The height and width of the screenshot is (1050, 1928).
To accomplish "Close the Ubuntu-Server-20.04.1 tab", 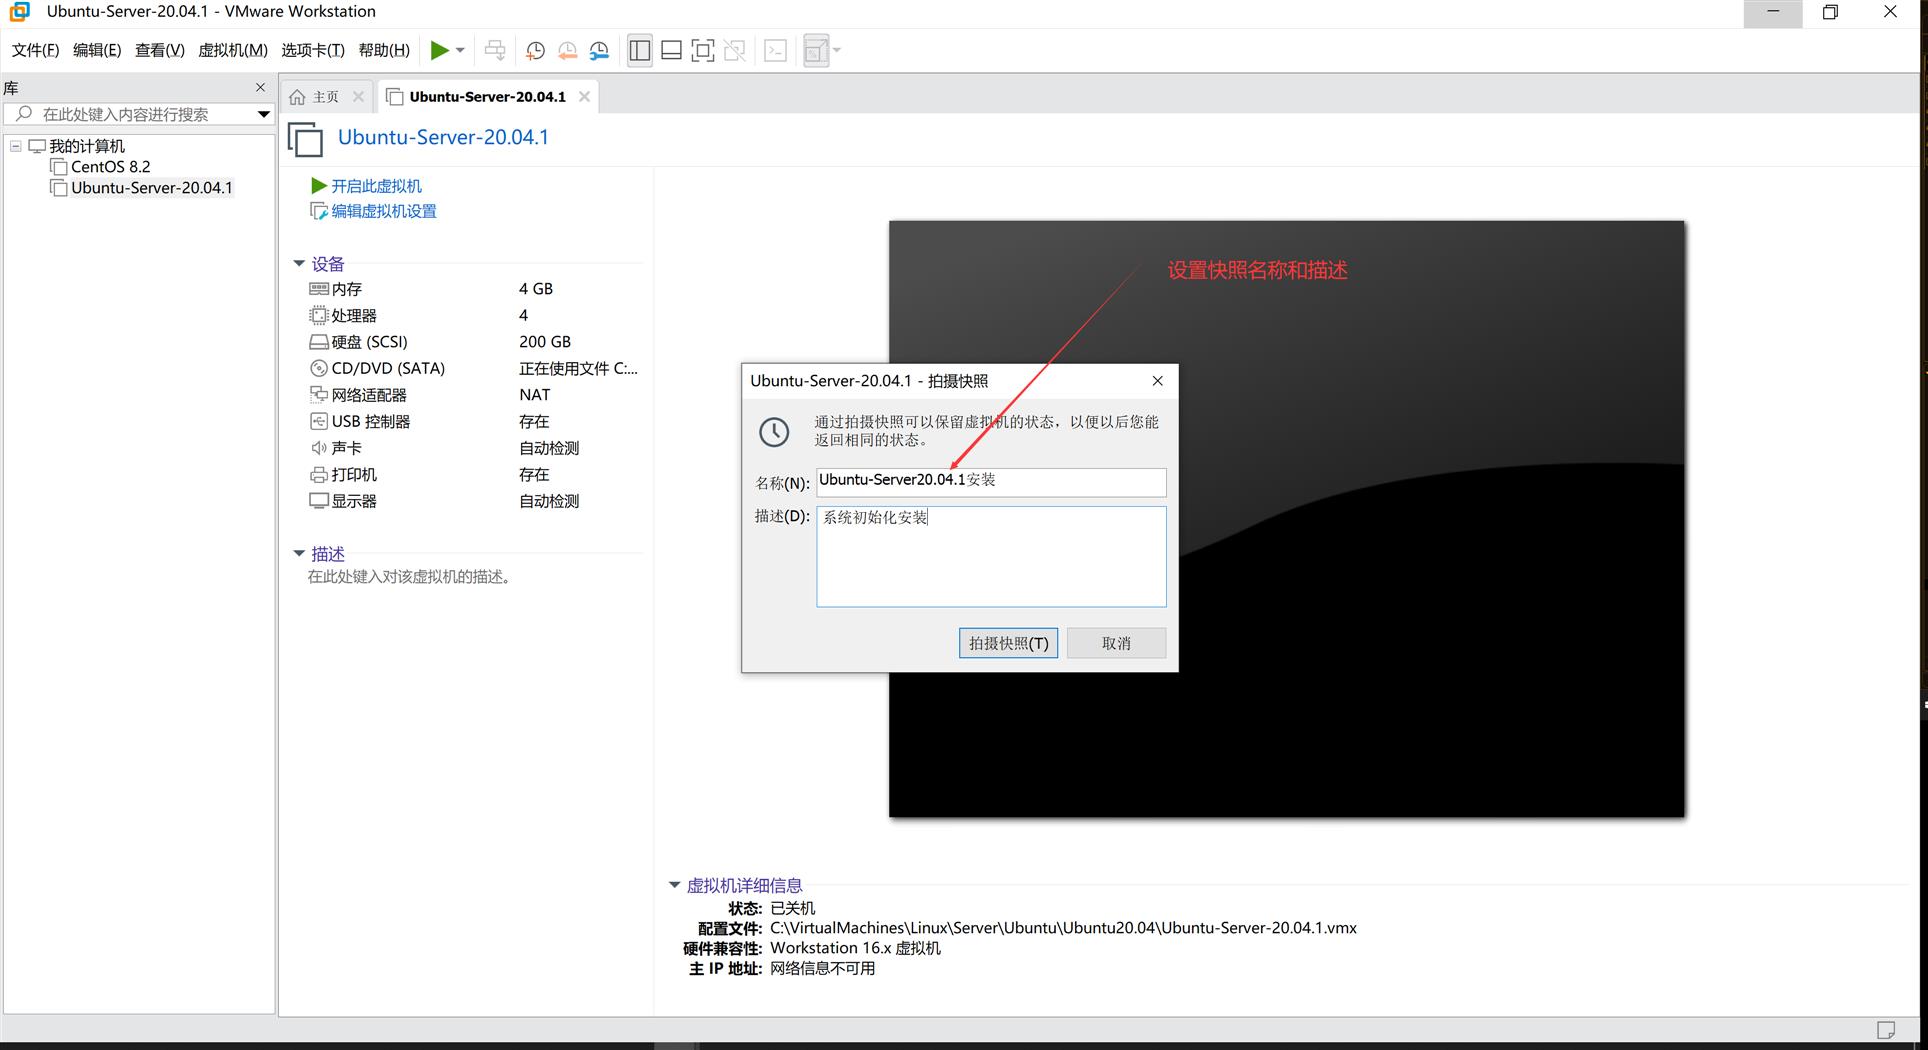I will (x=584, y=96).
